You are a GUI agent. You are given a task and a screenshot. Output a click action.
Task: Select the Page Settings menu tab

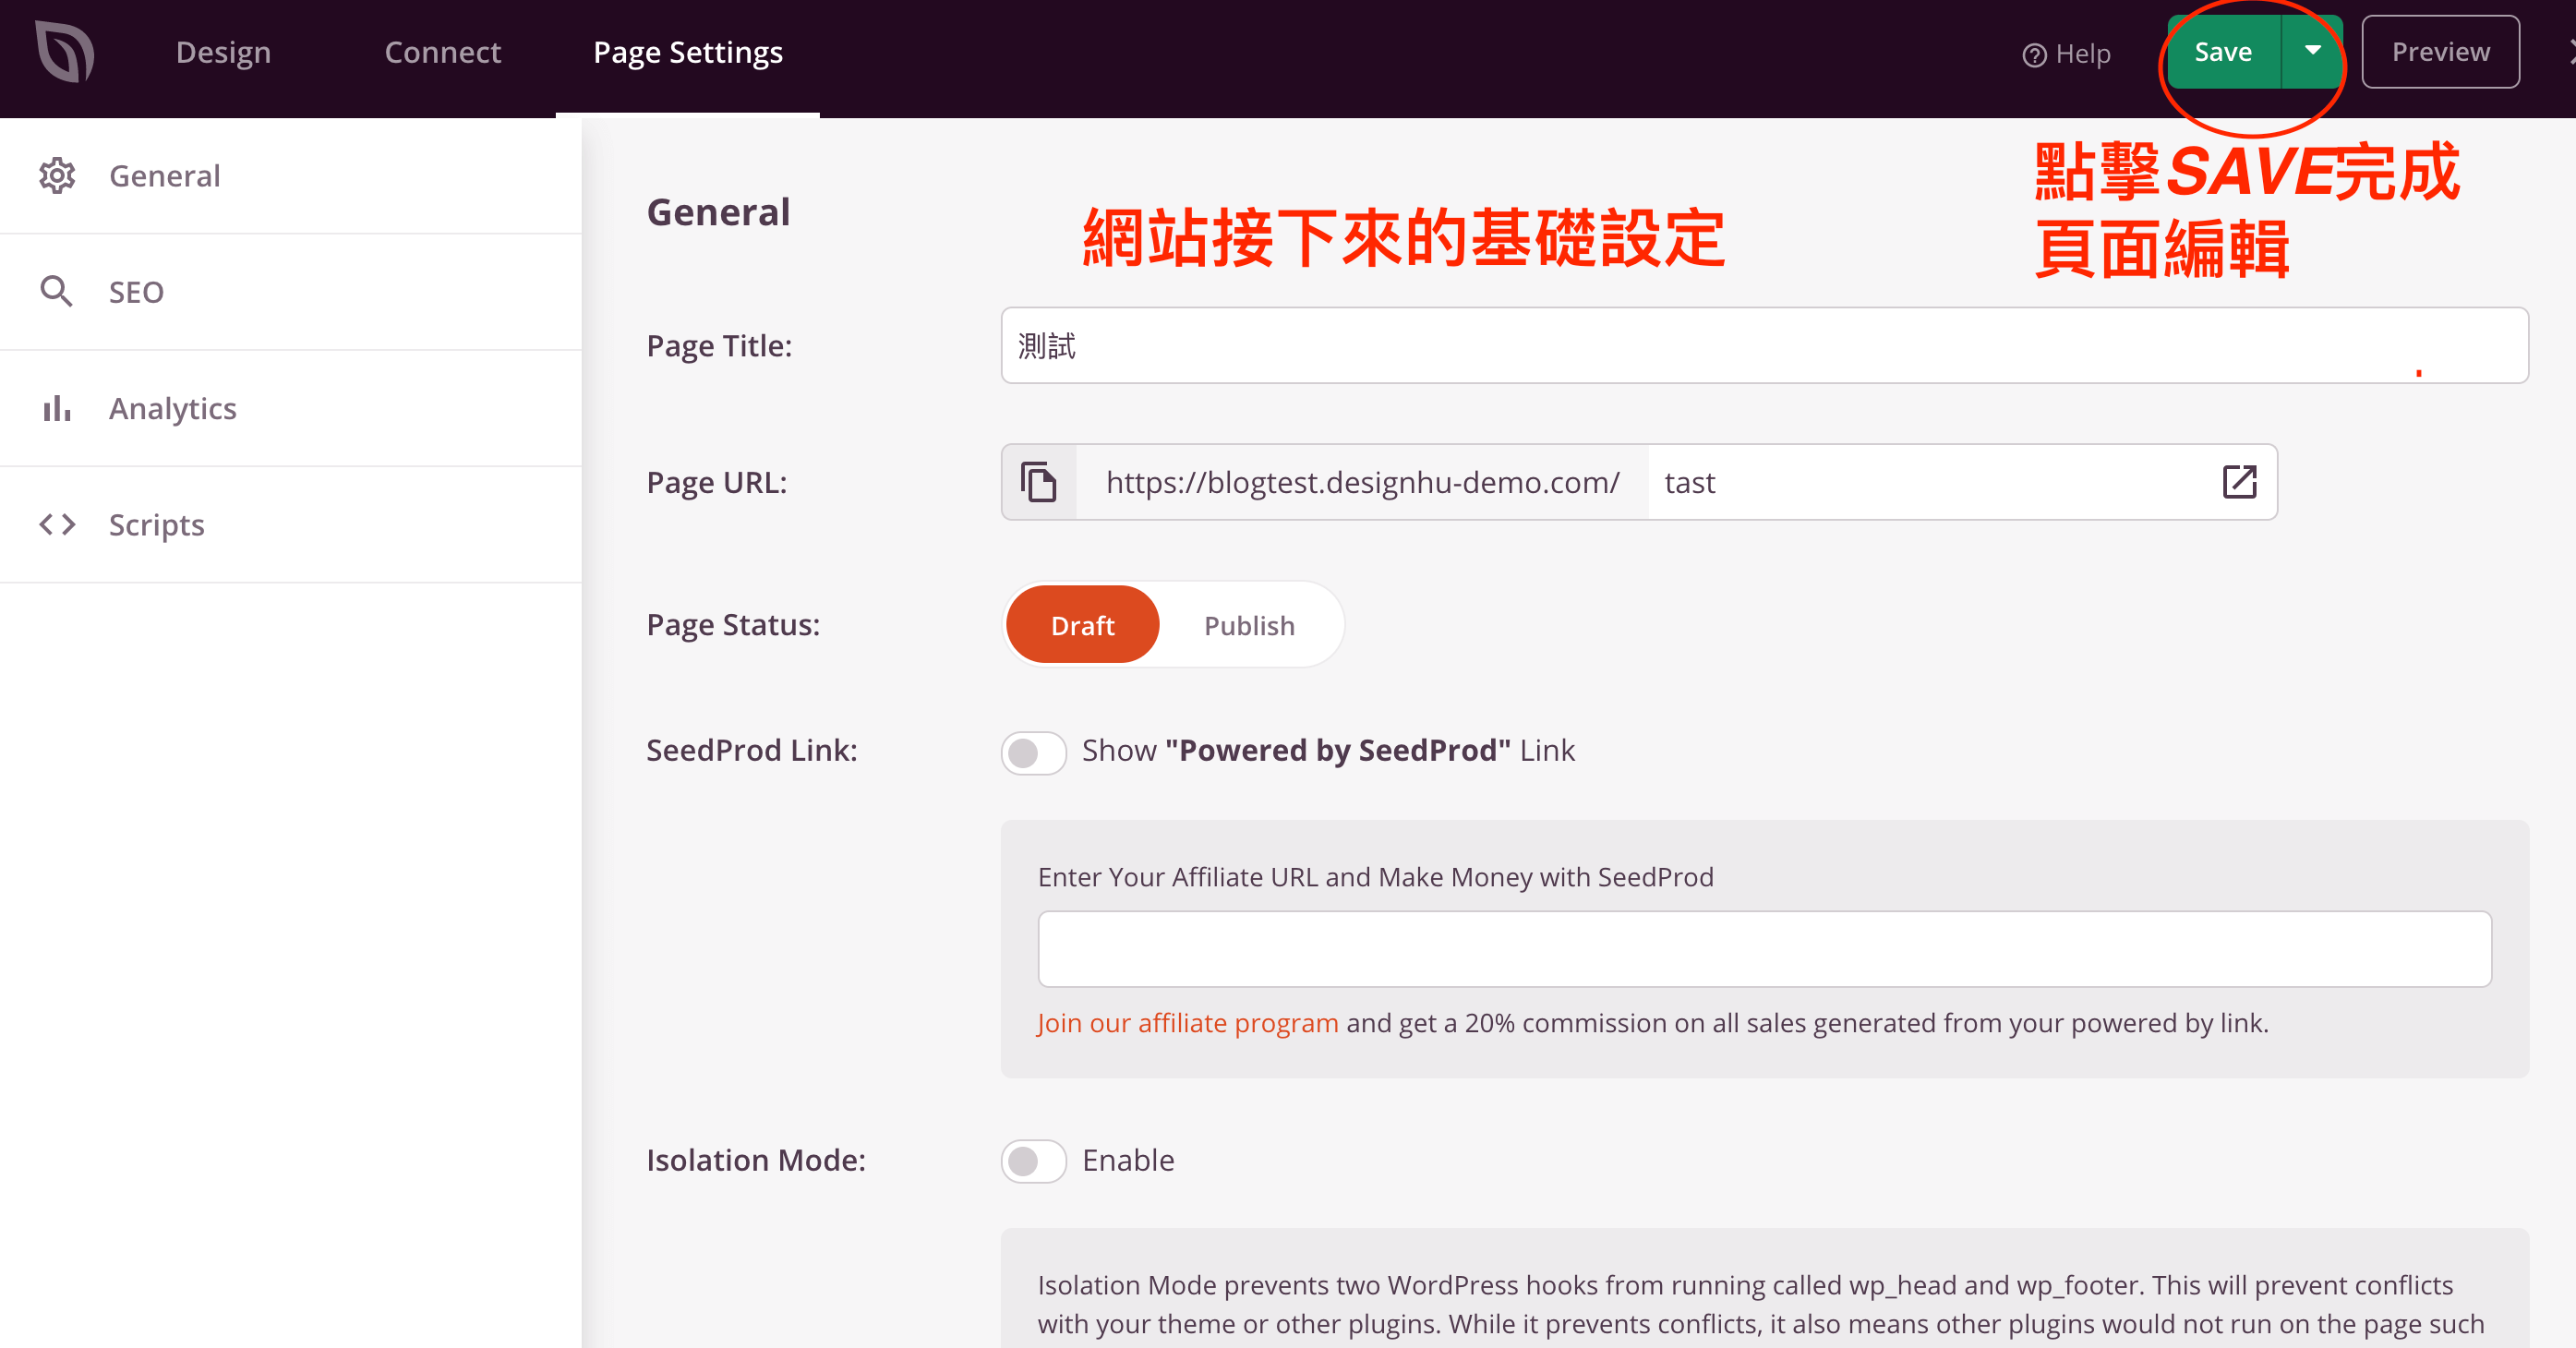688,51
